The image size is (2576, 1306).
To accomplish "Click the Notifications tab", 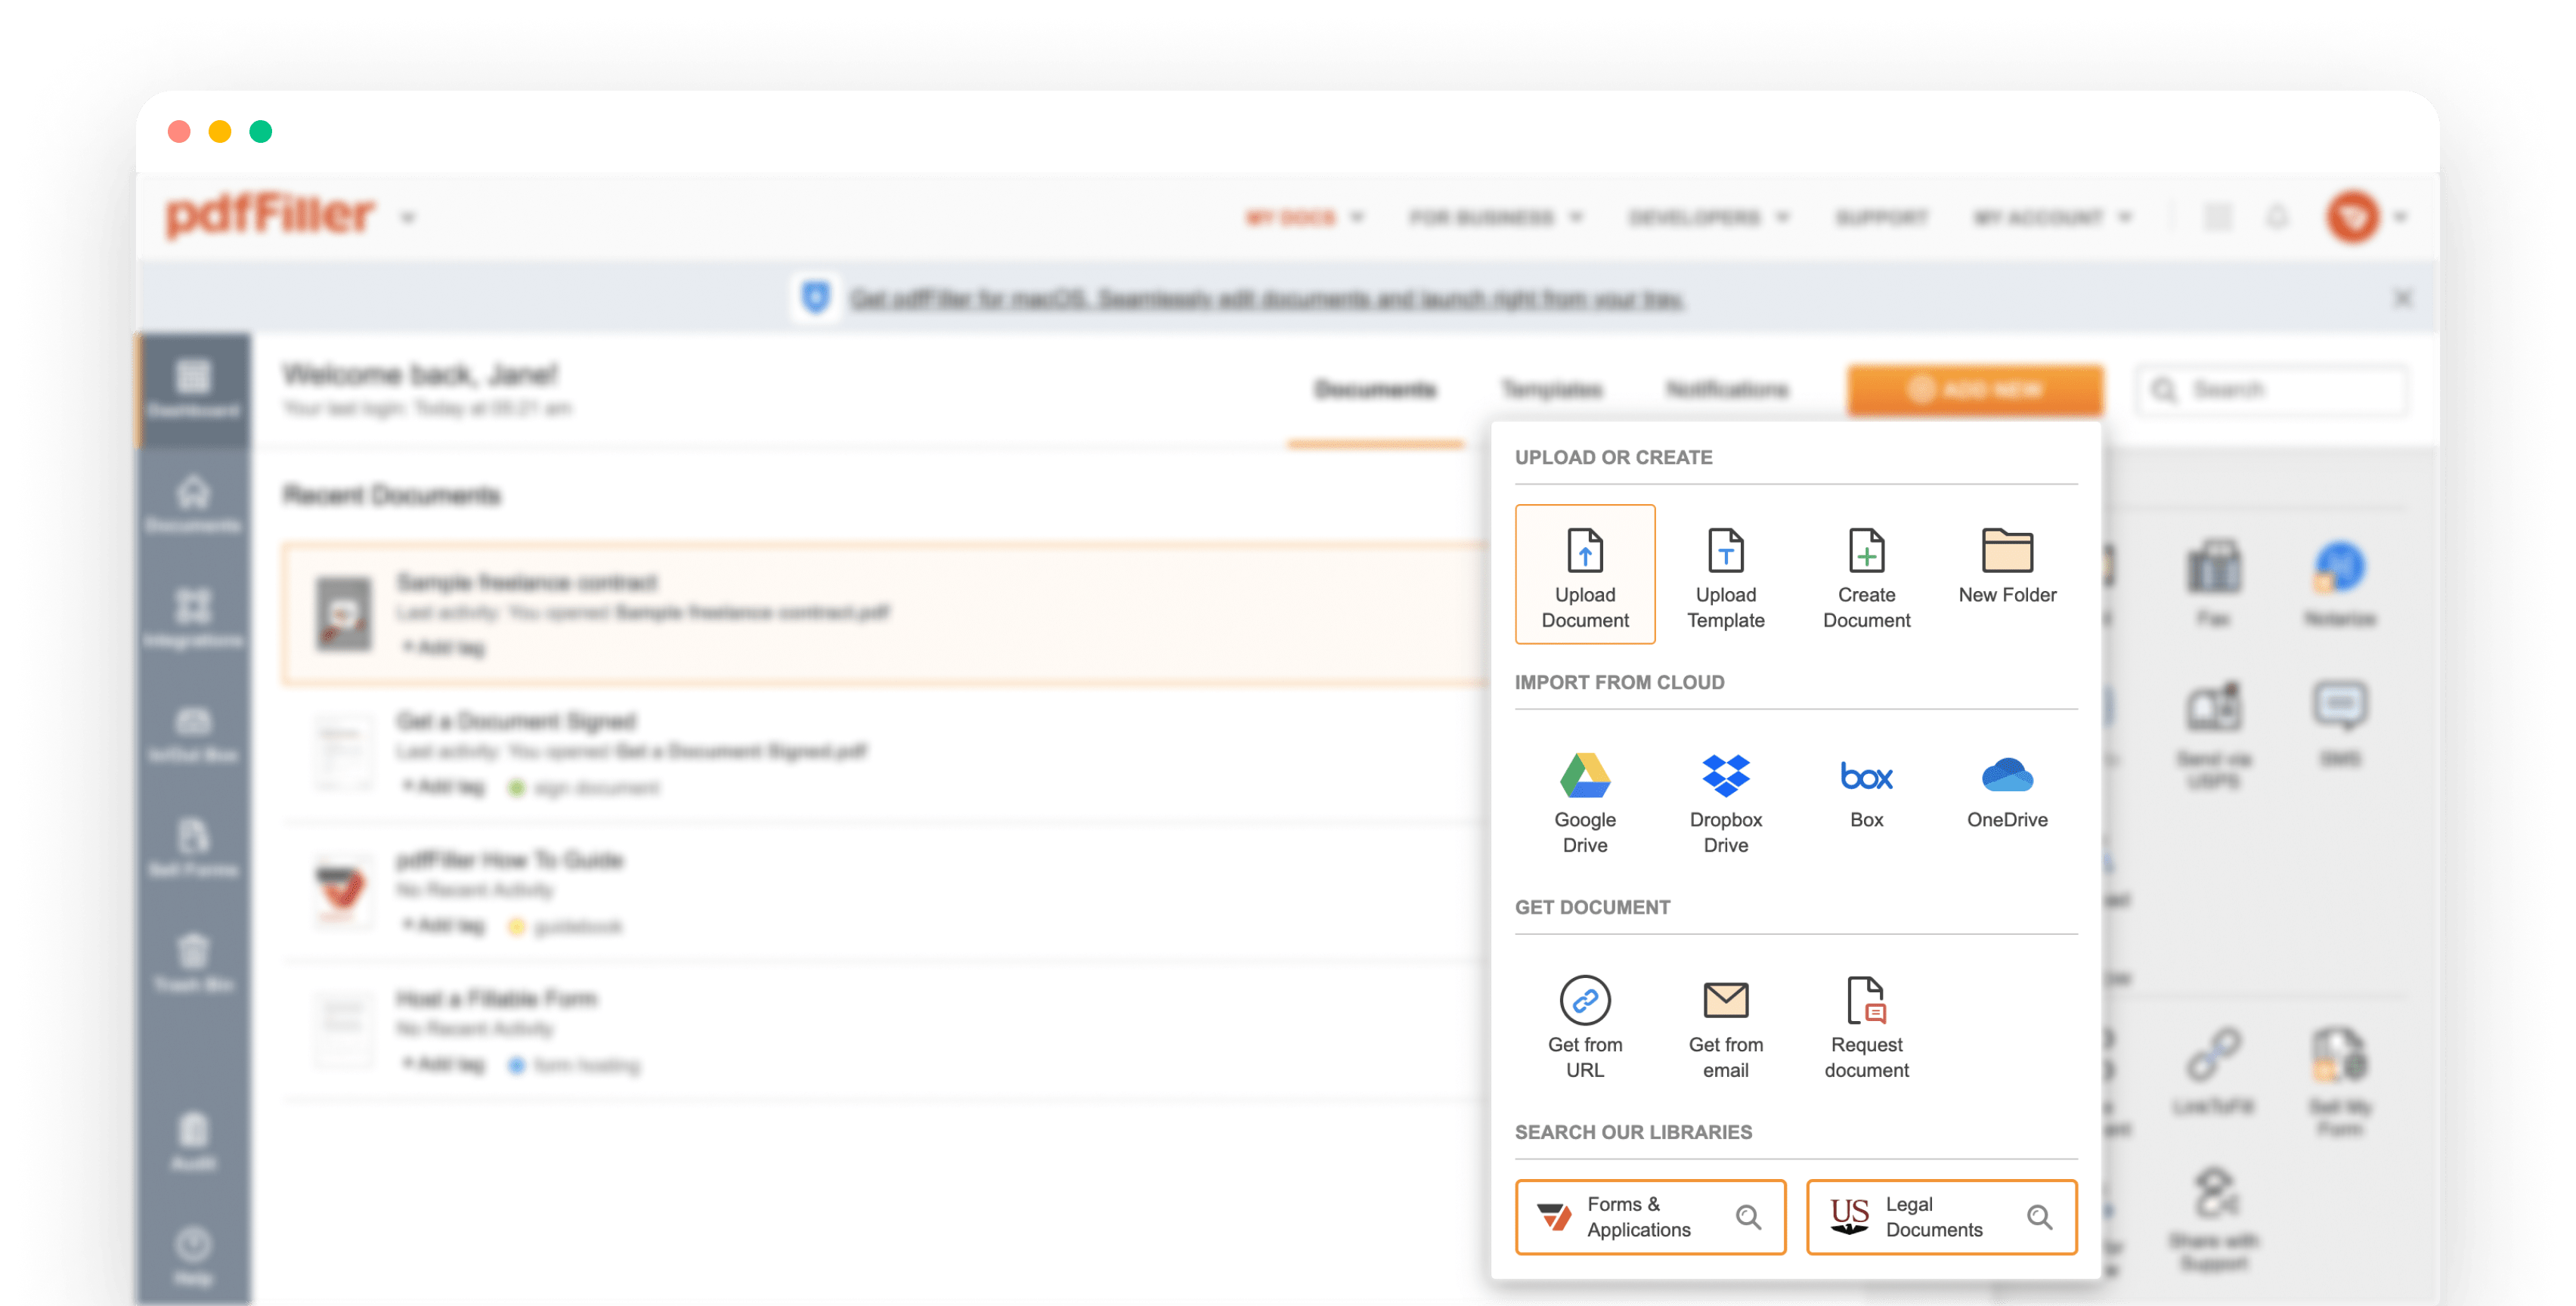I will coord(1723,391).
